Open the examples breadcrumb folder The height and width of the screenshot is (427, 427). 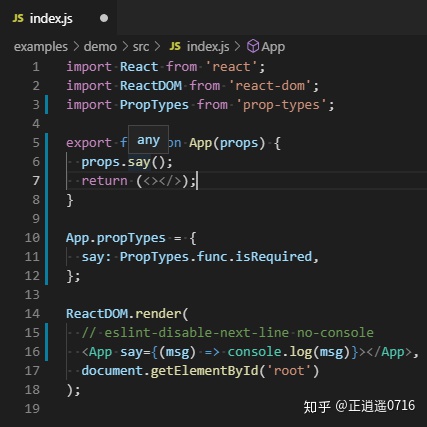tap(41, 47)
